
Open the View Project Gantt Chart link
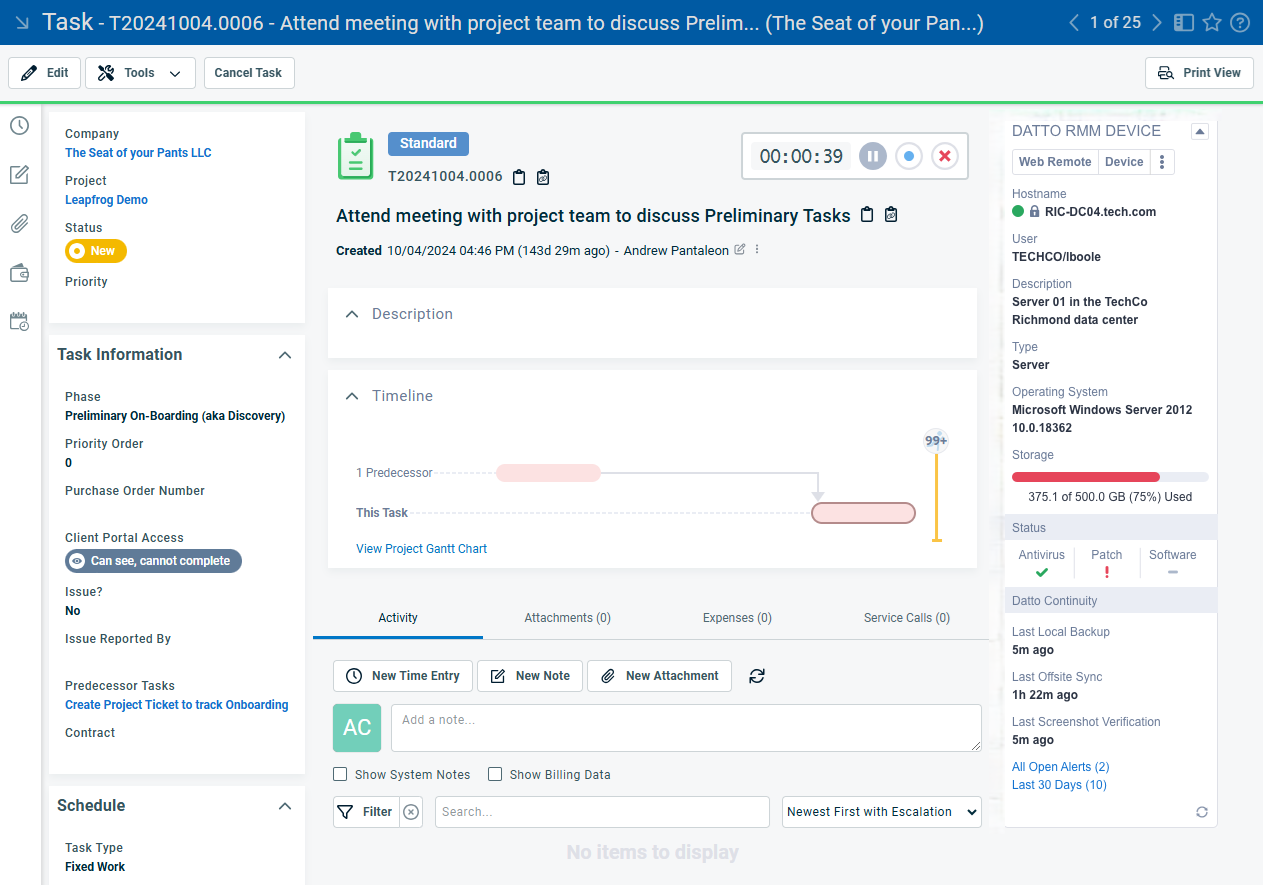(421, 548)
